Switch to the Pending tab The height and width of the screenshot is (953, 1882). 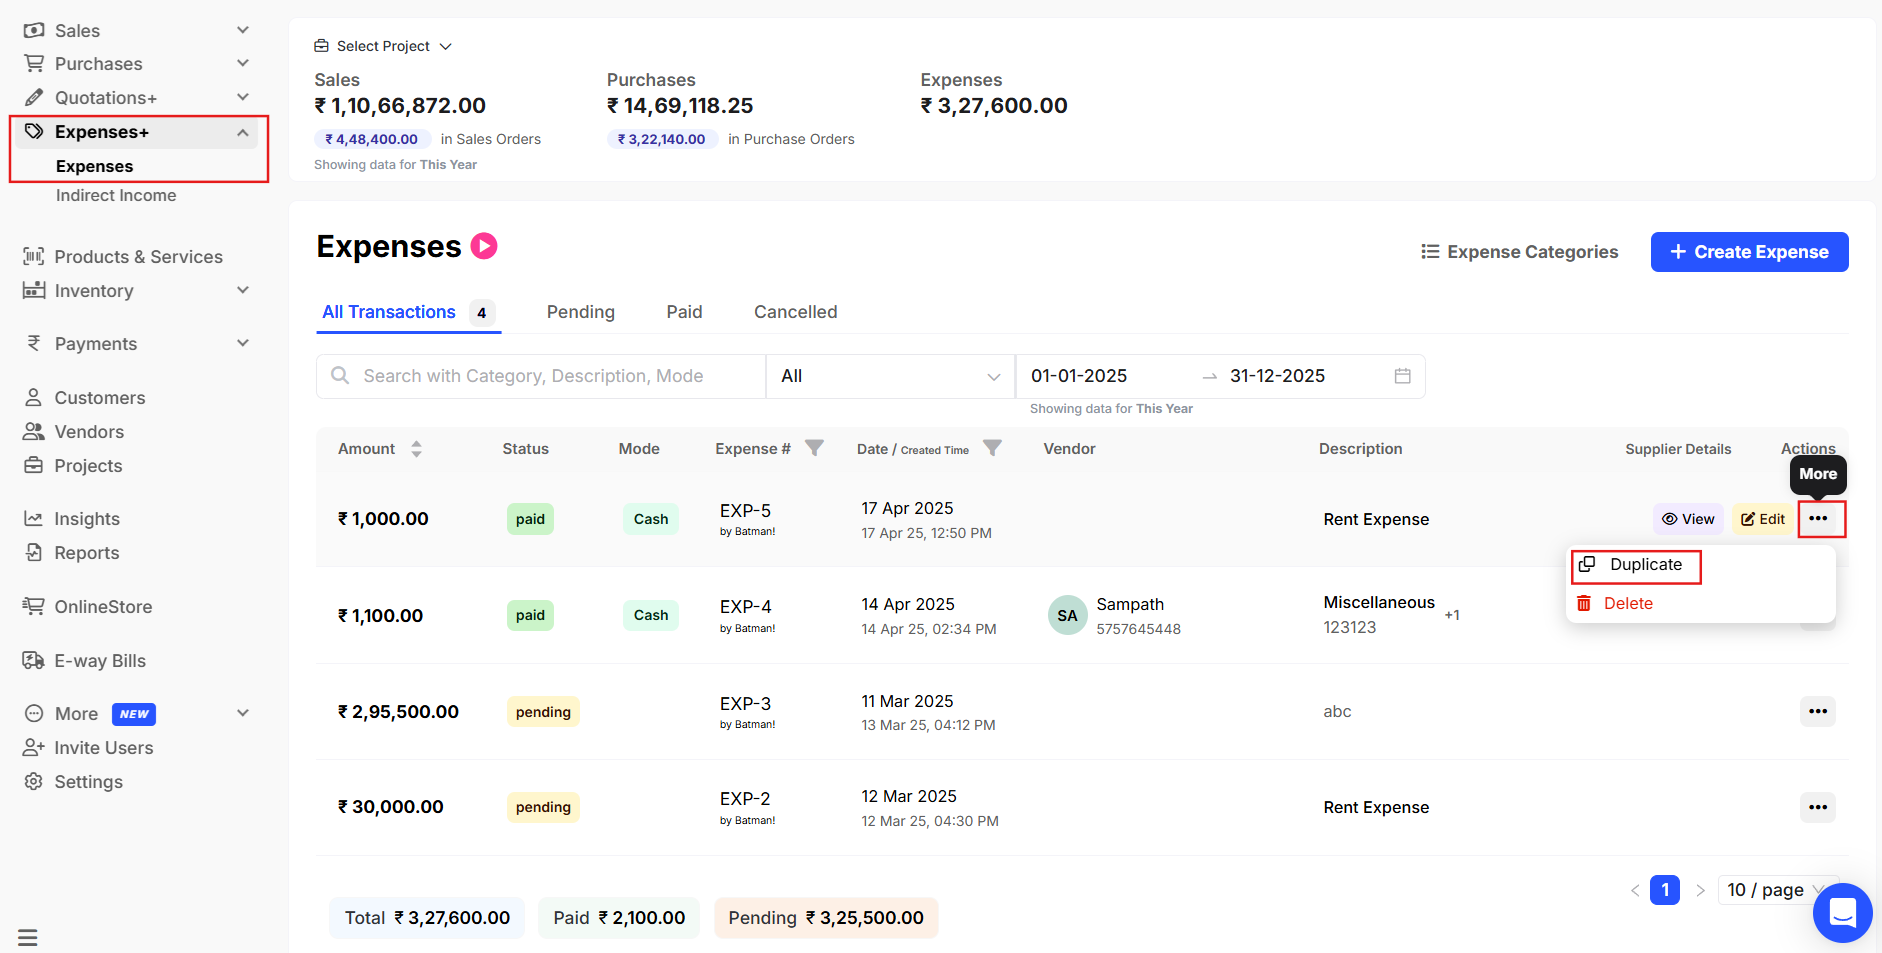coord(581,312)
